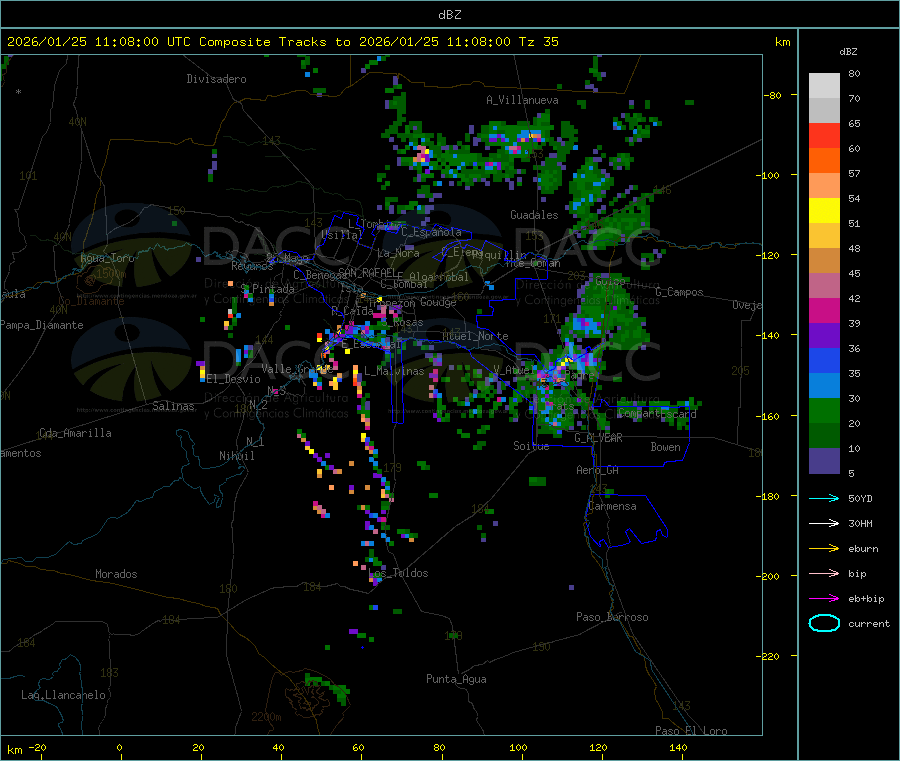Pick the slate purple 5-10 dBZ swatch
900x761 pixels.
pyautogui.click(x=824, y=461)
